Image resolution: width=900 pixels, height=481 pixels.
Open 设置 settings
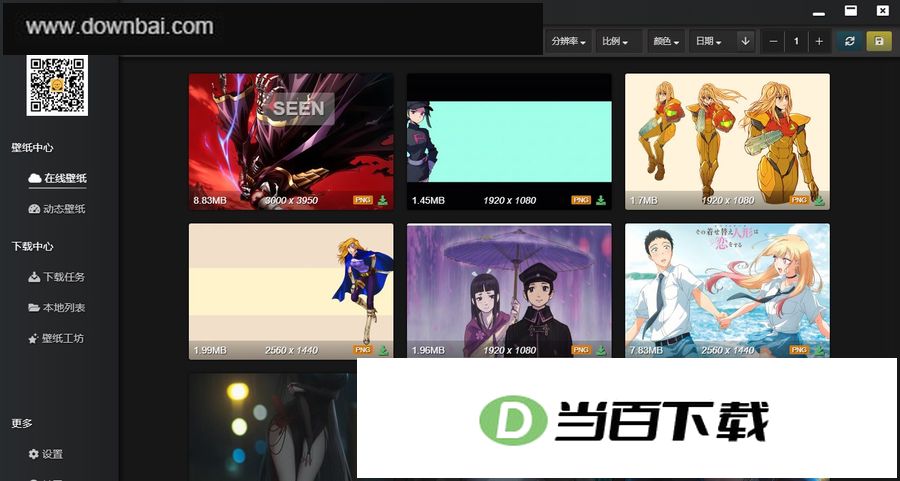pyautogui.click(x=46, y=454)
